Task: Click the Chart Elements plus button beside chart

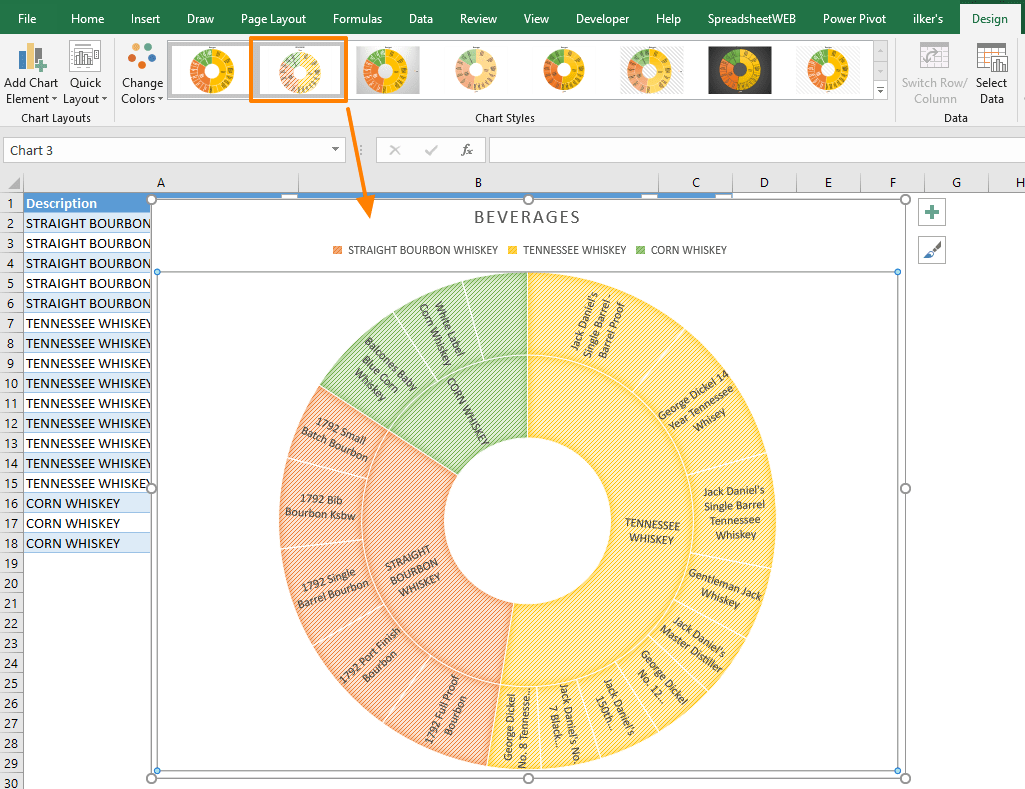Action: 931,212
